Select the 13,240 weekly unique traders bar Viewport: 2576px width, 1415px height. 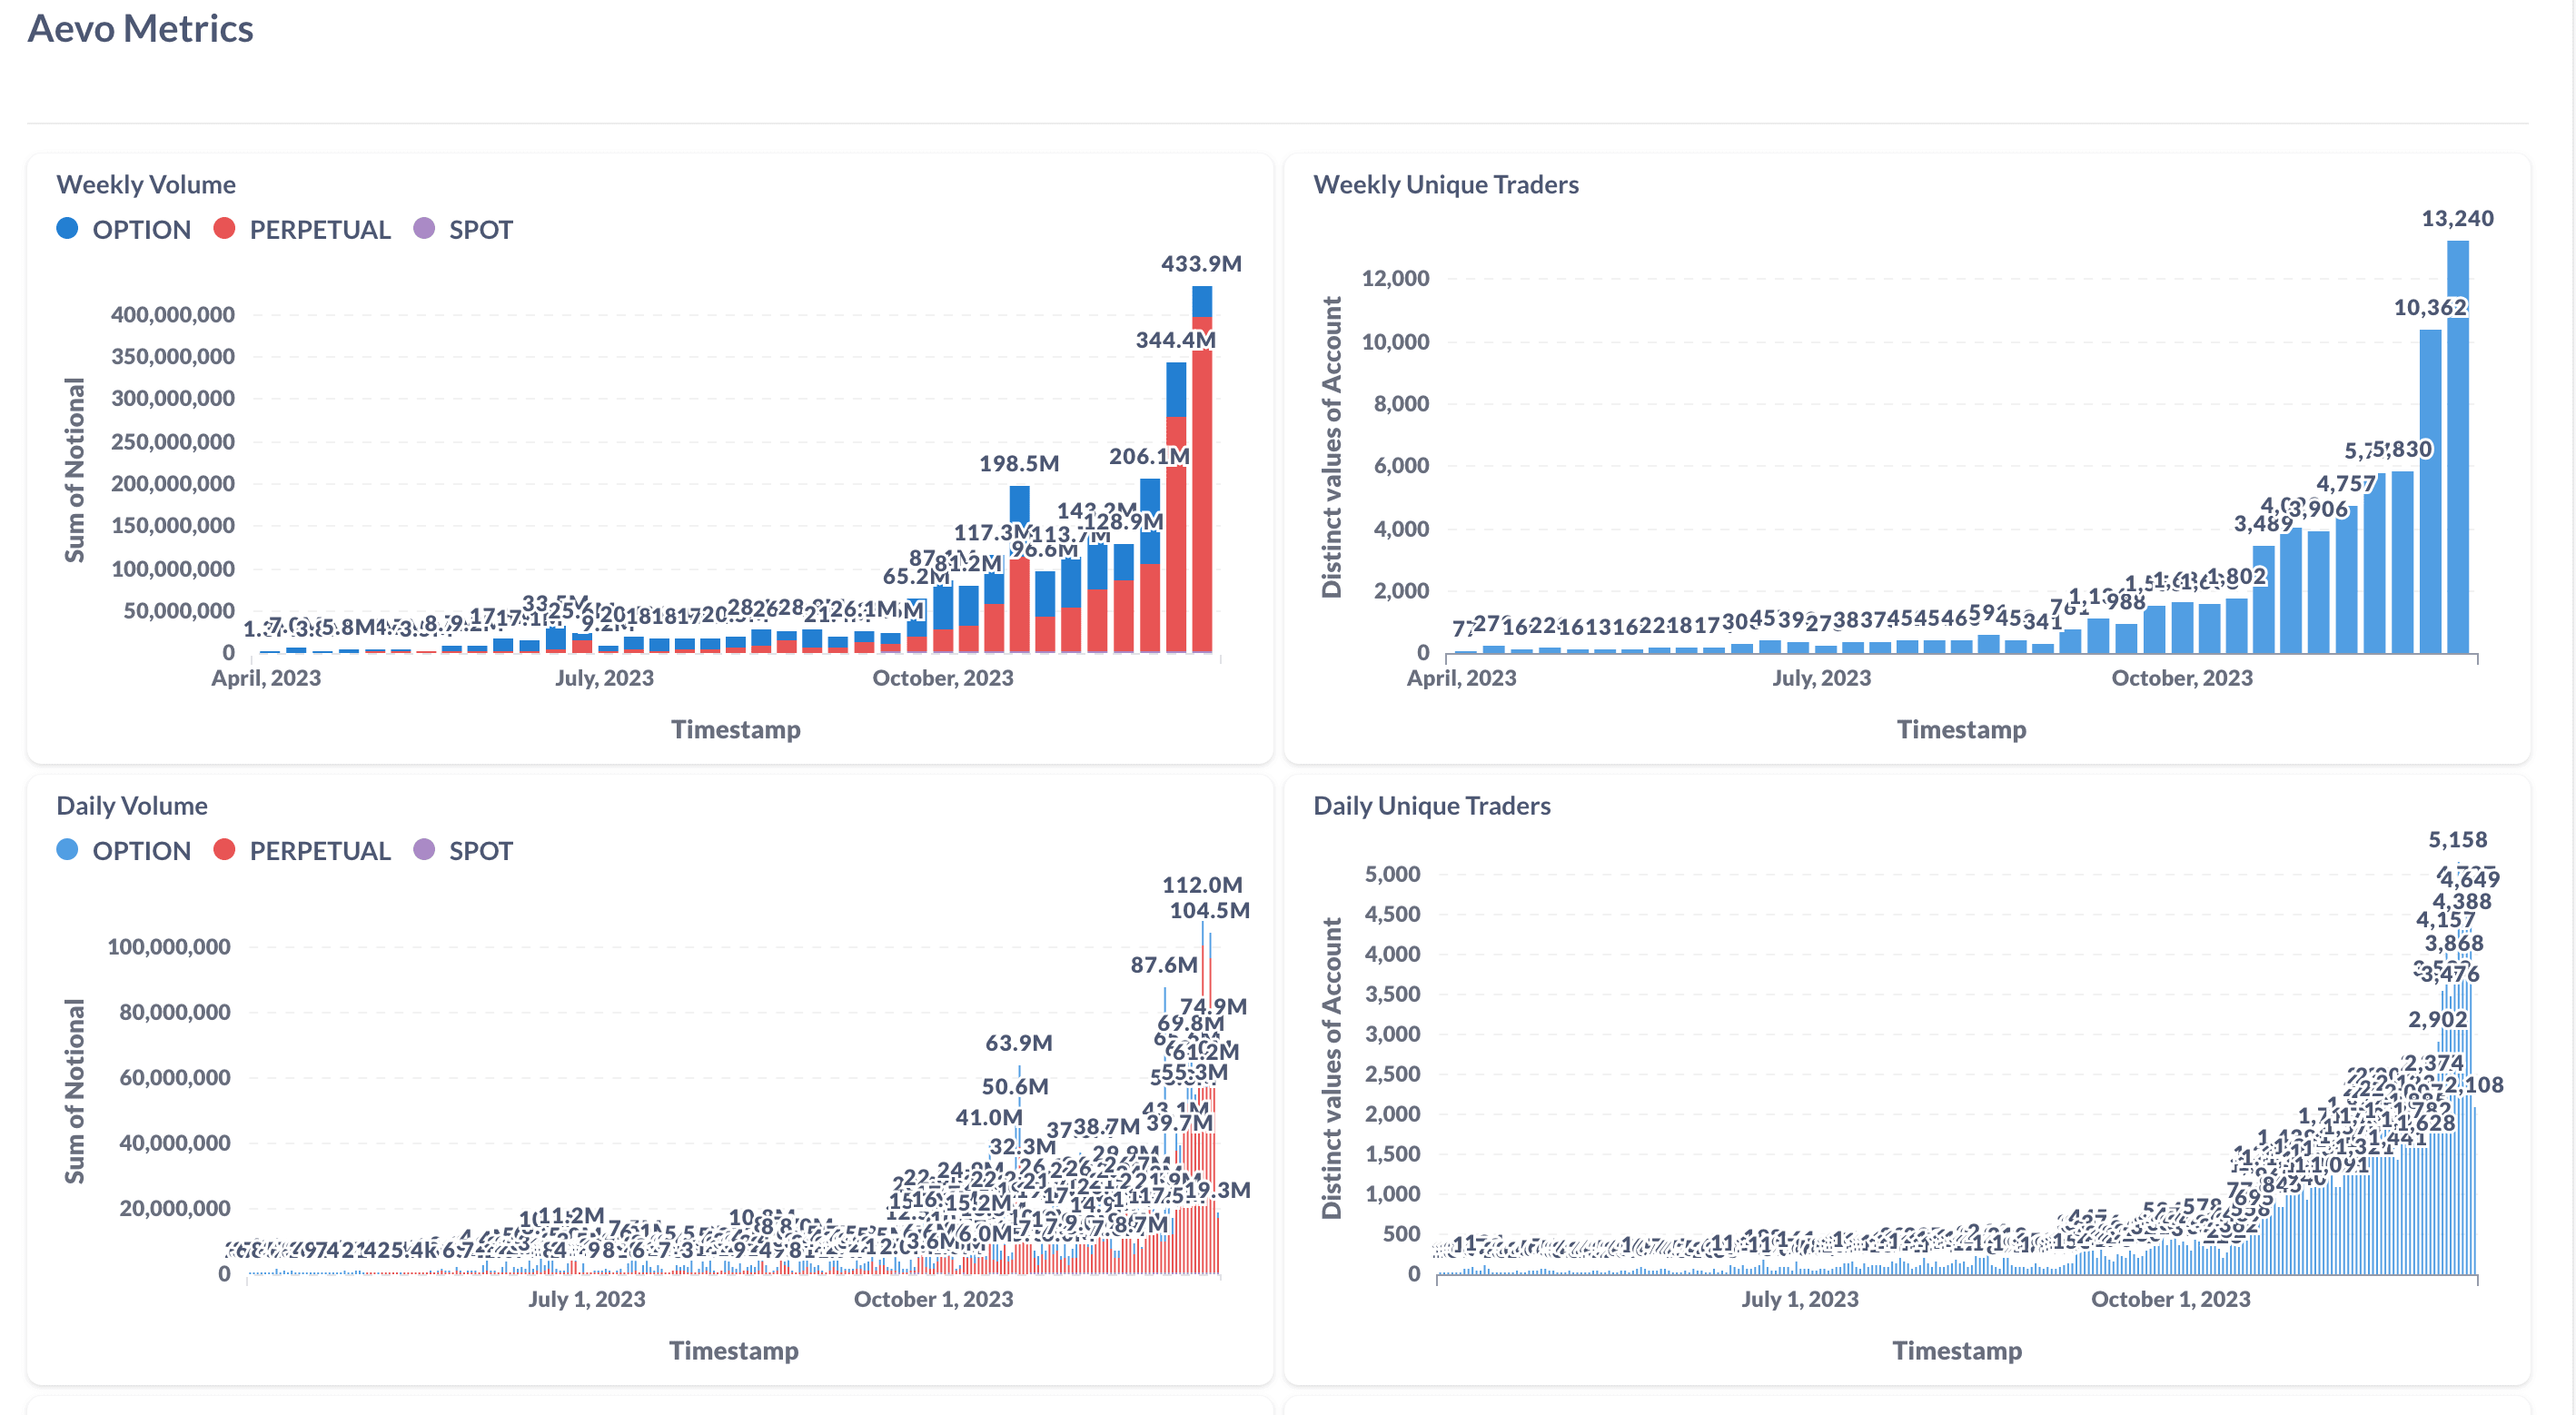click(2457, 447)
